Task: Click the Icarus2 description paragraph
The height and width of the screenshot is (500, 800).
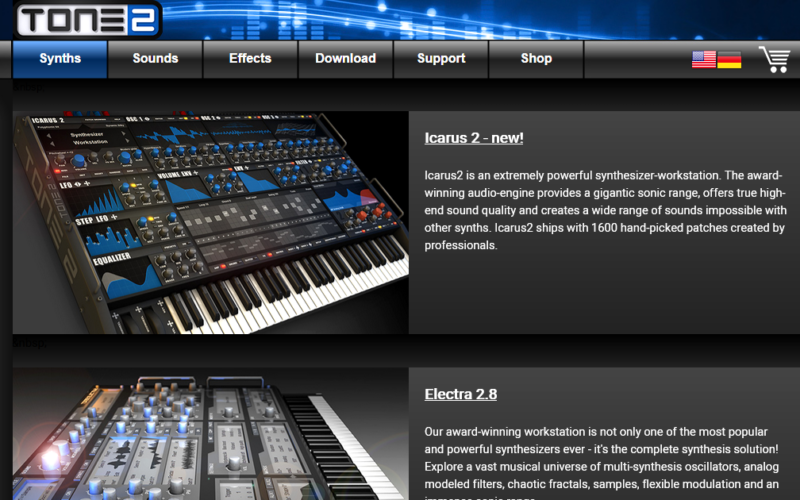Action: click(x=604, y=210)
